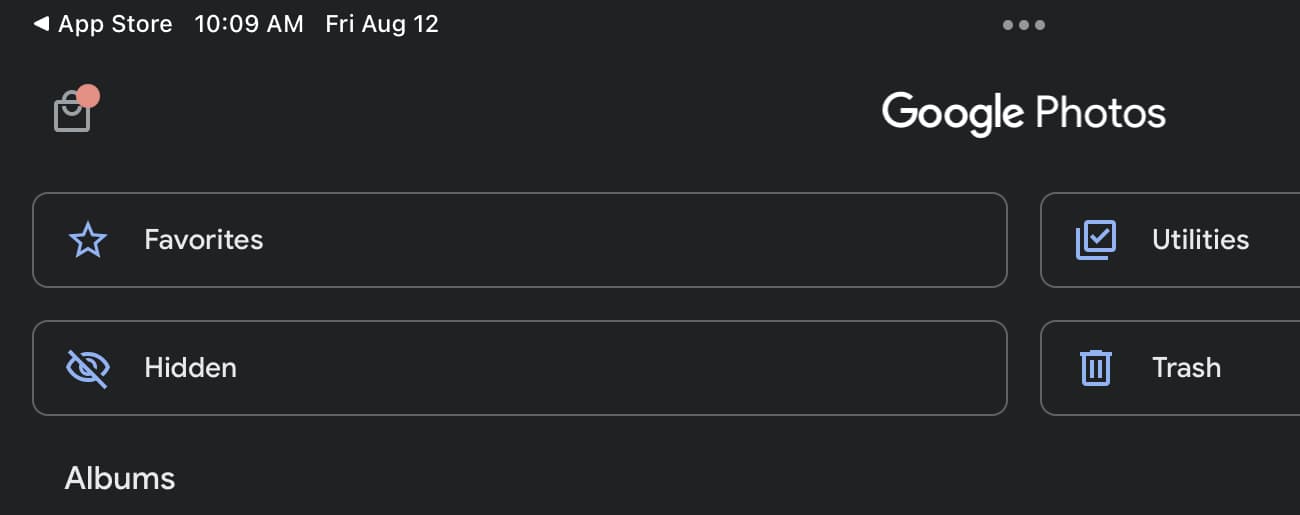Open the shopping bag print store icon

(x=71, y=114)
